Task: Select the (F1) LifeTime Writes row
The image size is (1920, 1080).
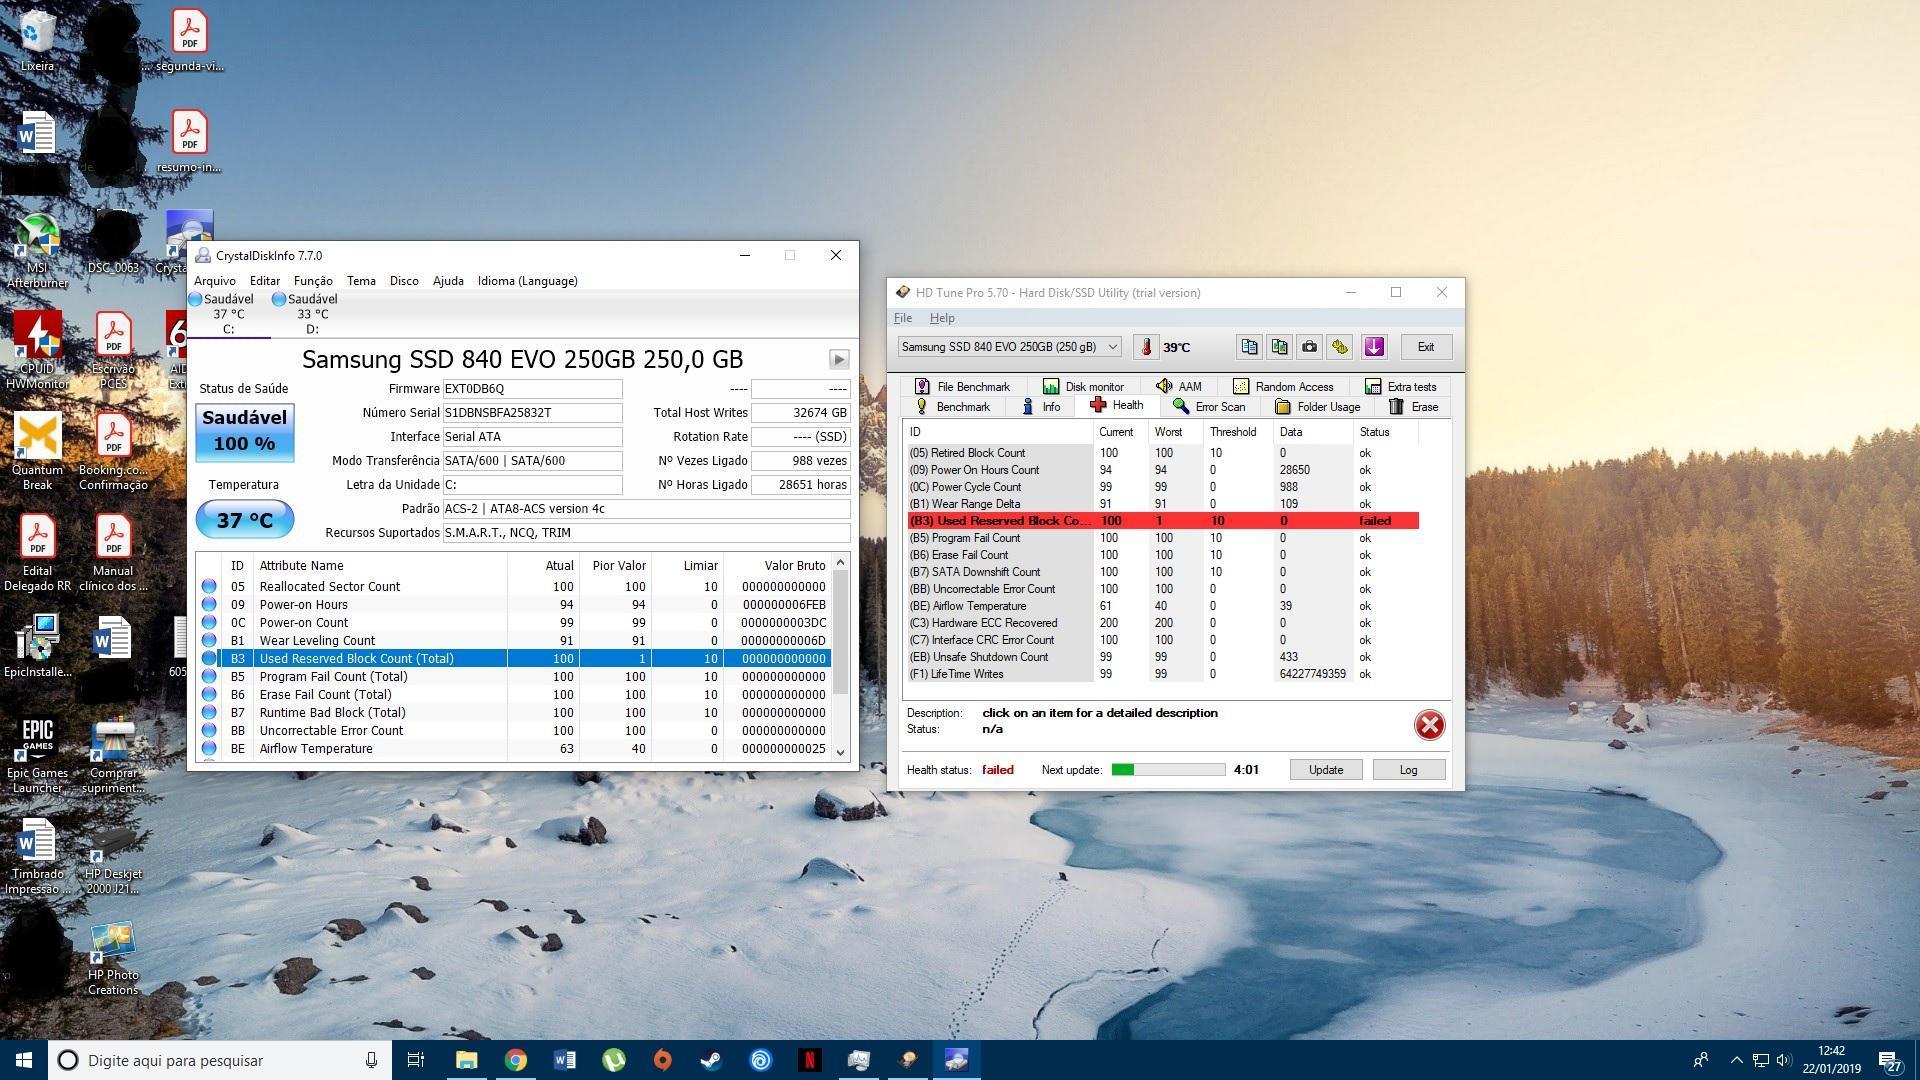Action: [x=1163, y=674]
